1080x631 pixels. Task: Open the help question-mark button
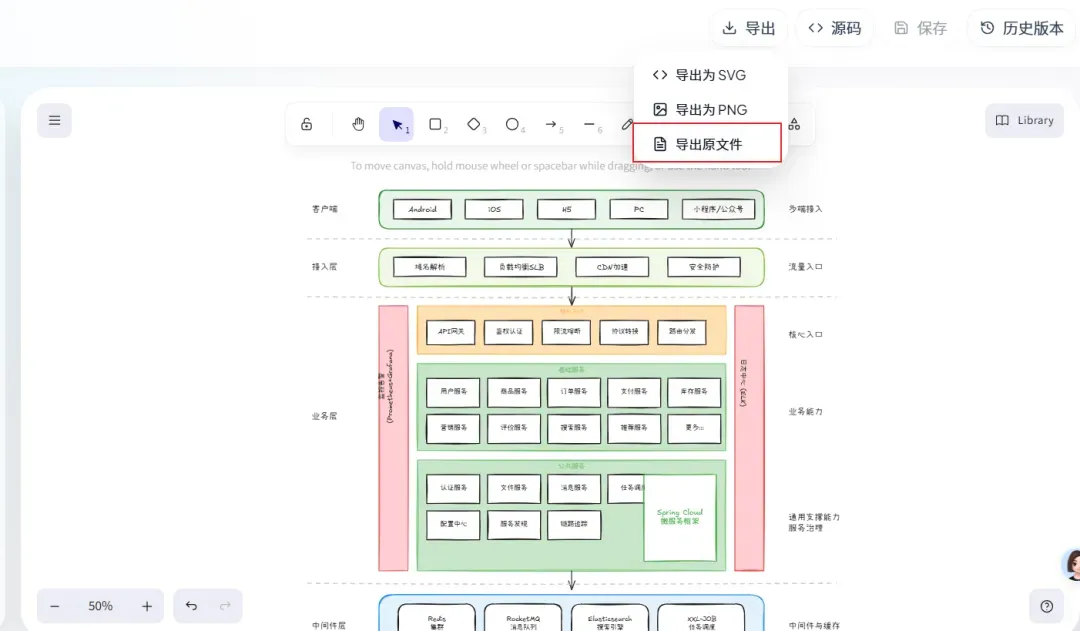[1046, 606]
